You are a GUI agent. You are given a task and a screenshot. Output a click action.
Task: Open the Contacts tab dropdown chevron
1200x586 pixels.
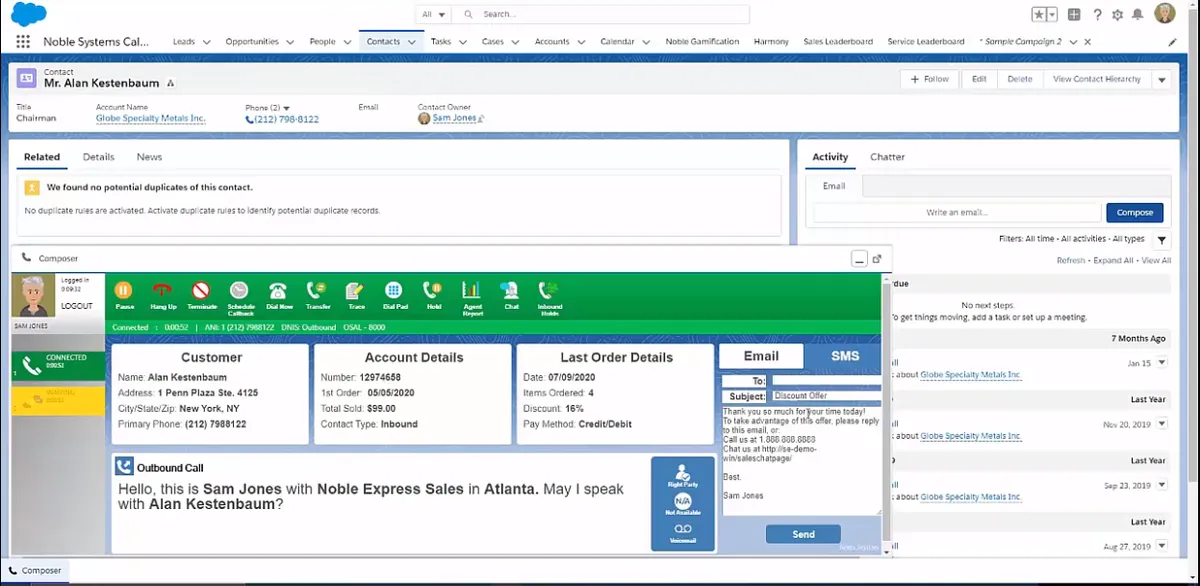(412, 42)
